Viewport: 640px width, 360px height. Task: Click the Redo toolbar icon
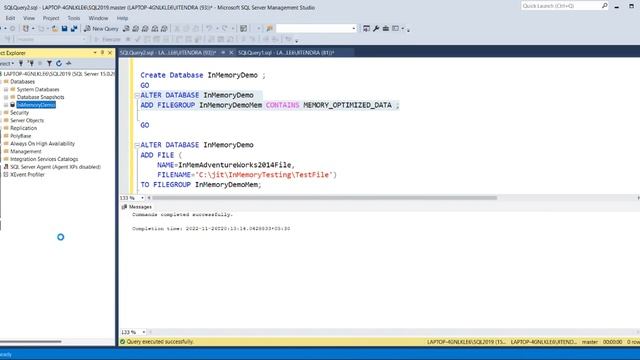224,29
